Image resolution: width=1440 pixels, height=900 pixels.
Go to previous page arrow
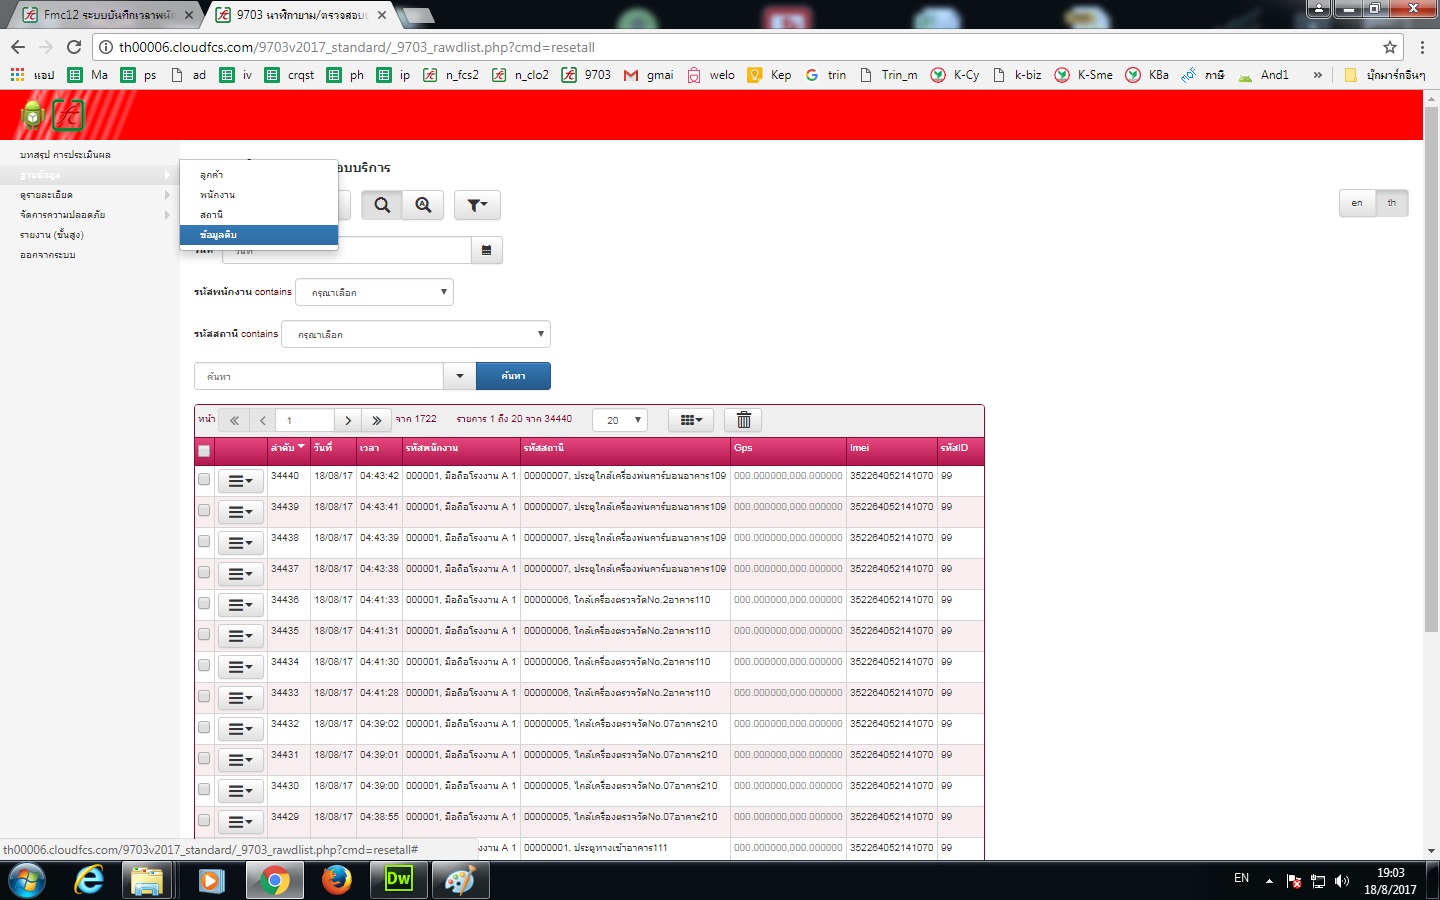[x=262, y=420]
